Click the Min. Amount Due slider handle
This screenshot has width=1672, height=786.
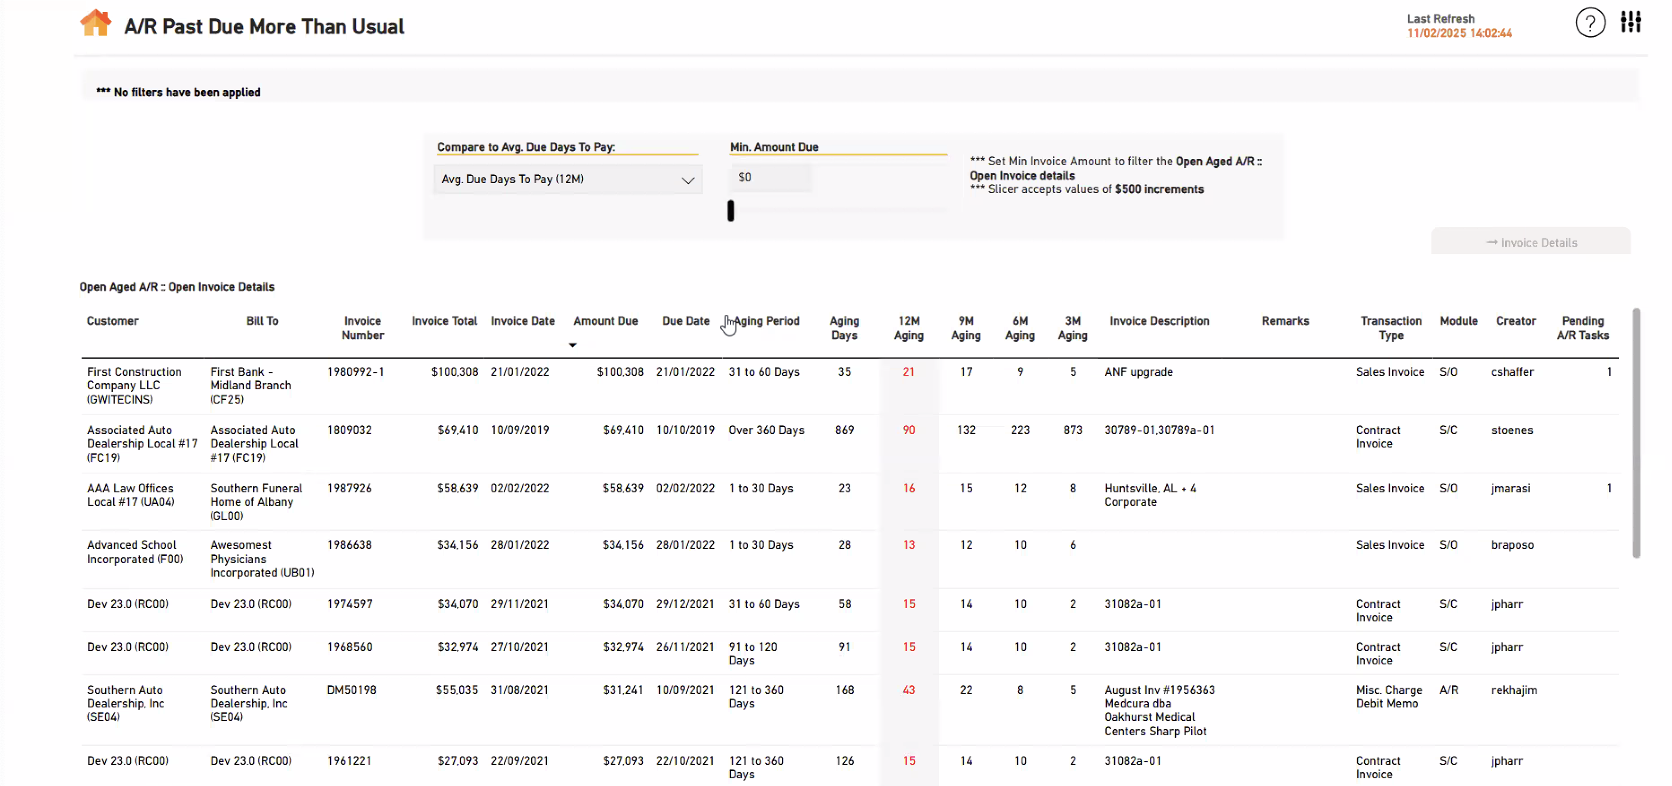(x=731, y=211)
